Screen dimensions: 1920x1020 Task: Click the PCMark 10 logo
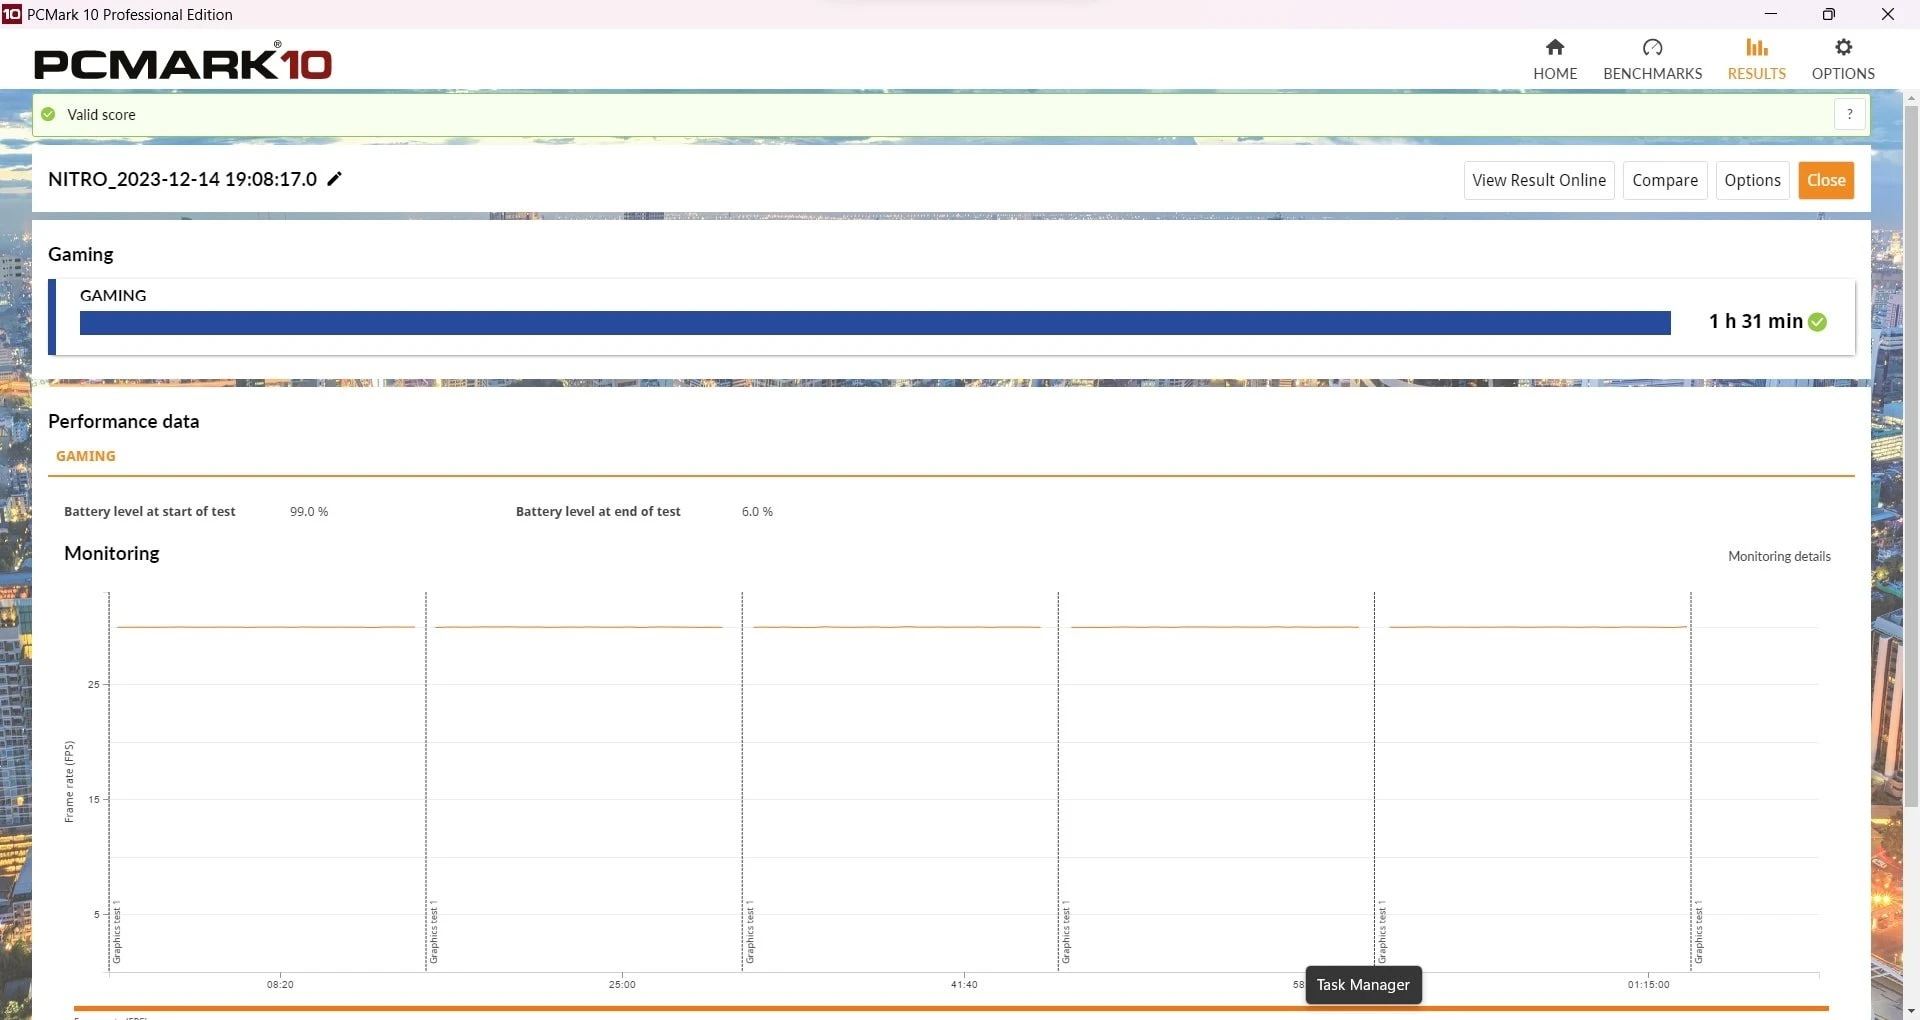pos(182,62)
